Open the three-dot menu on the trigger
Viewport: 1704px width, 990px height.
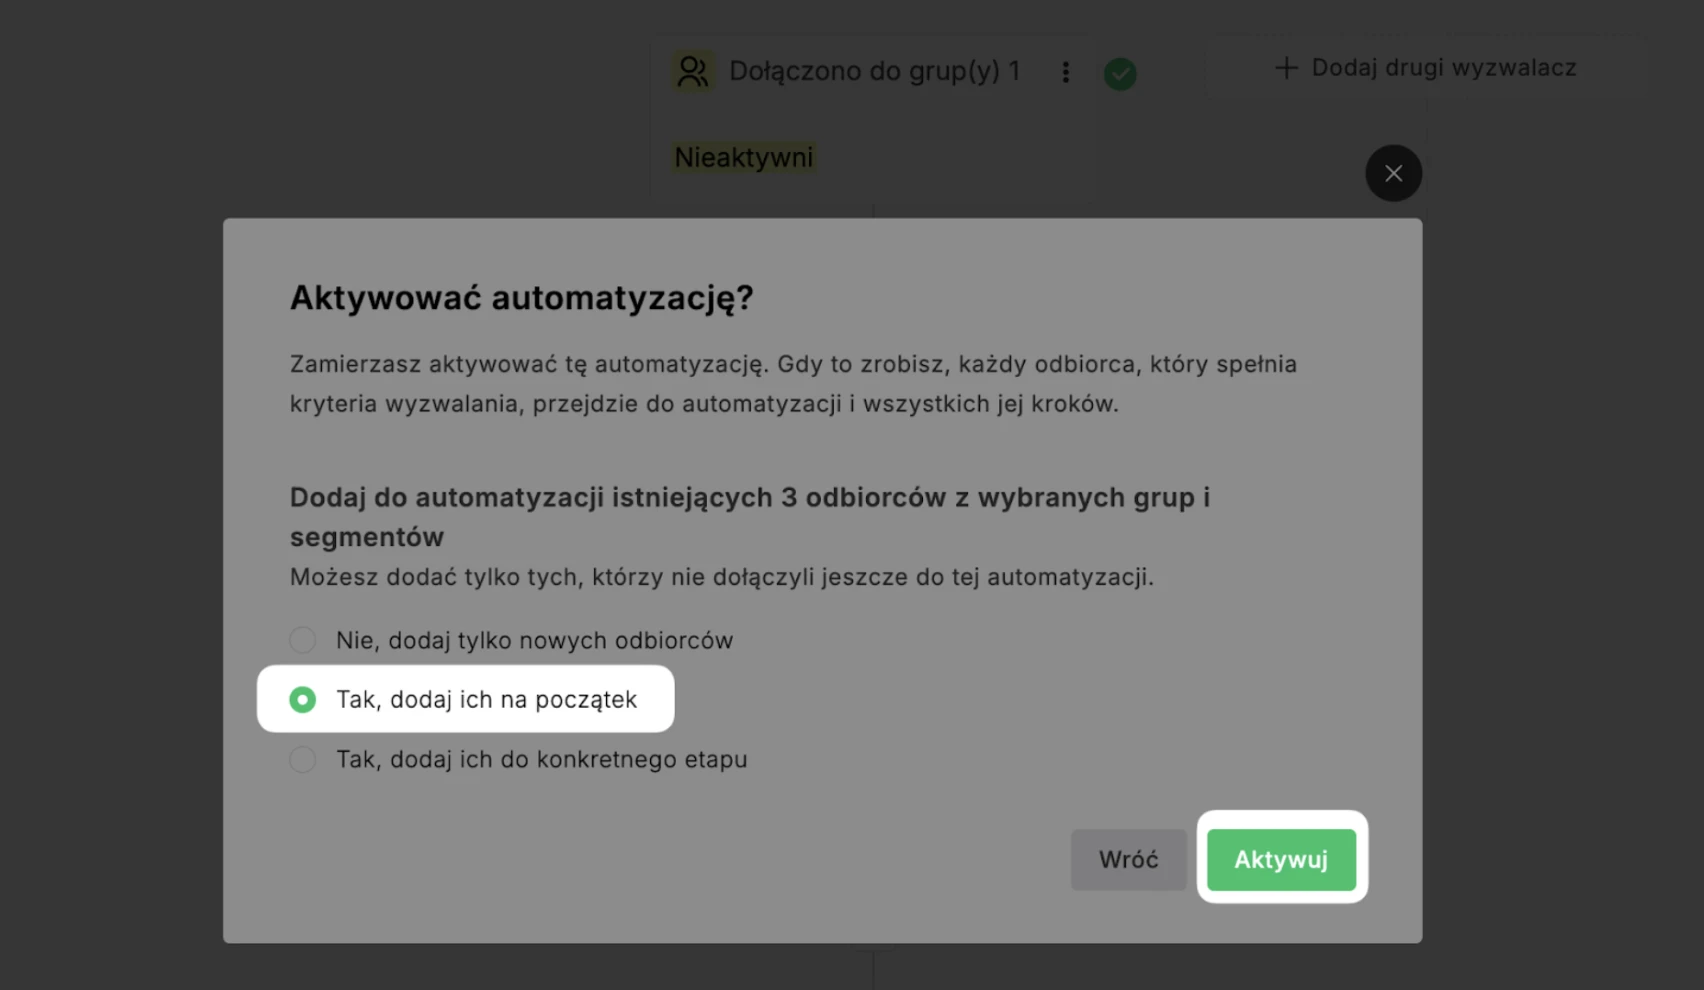(x=1065, y=71)
